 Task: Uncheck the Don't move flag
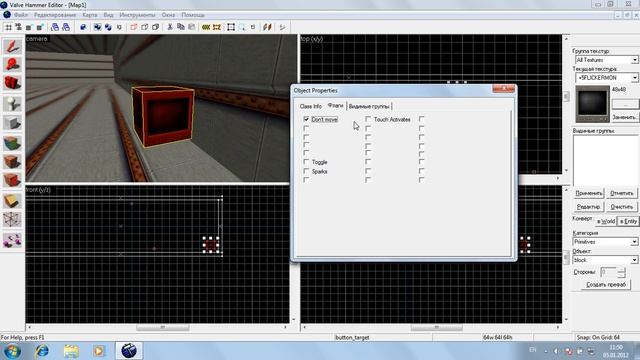307,119
